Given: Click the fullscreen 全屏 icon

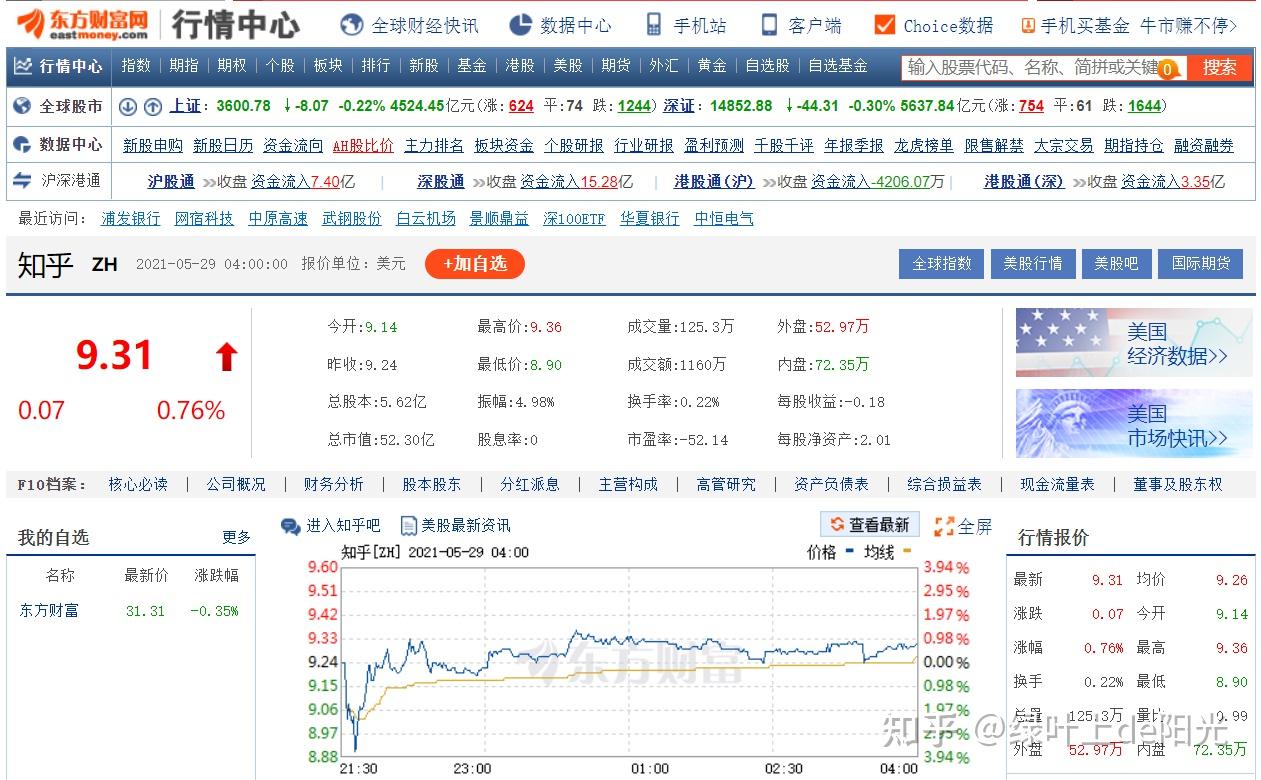Looking at the screenshot, I should pyautogui.click(x=944, y=526).
